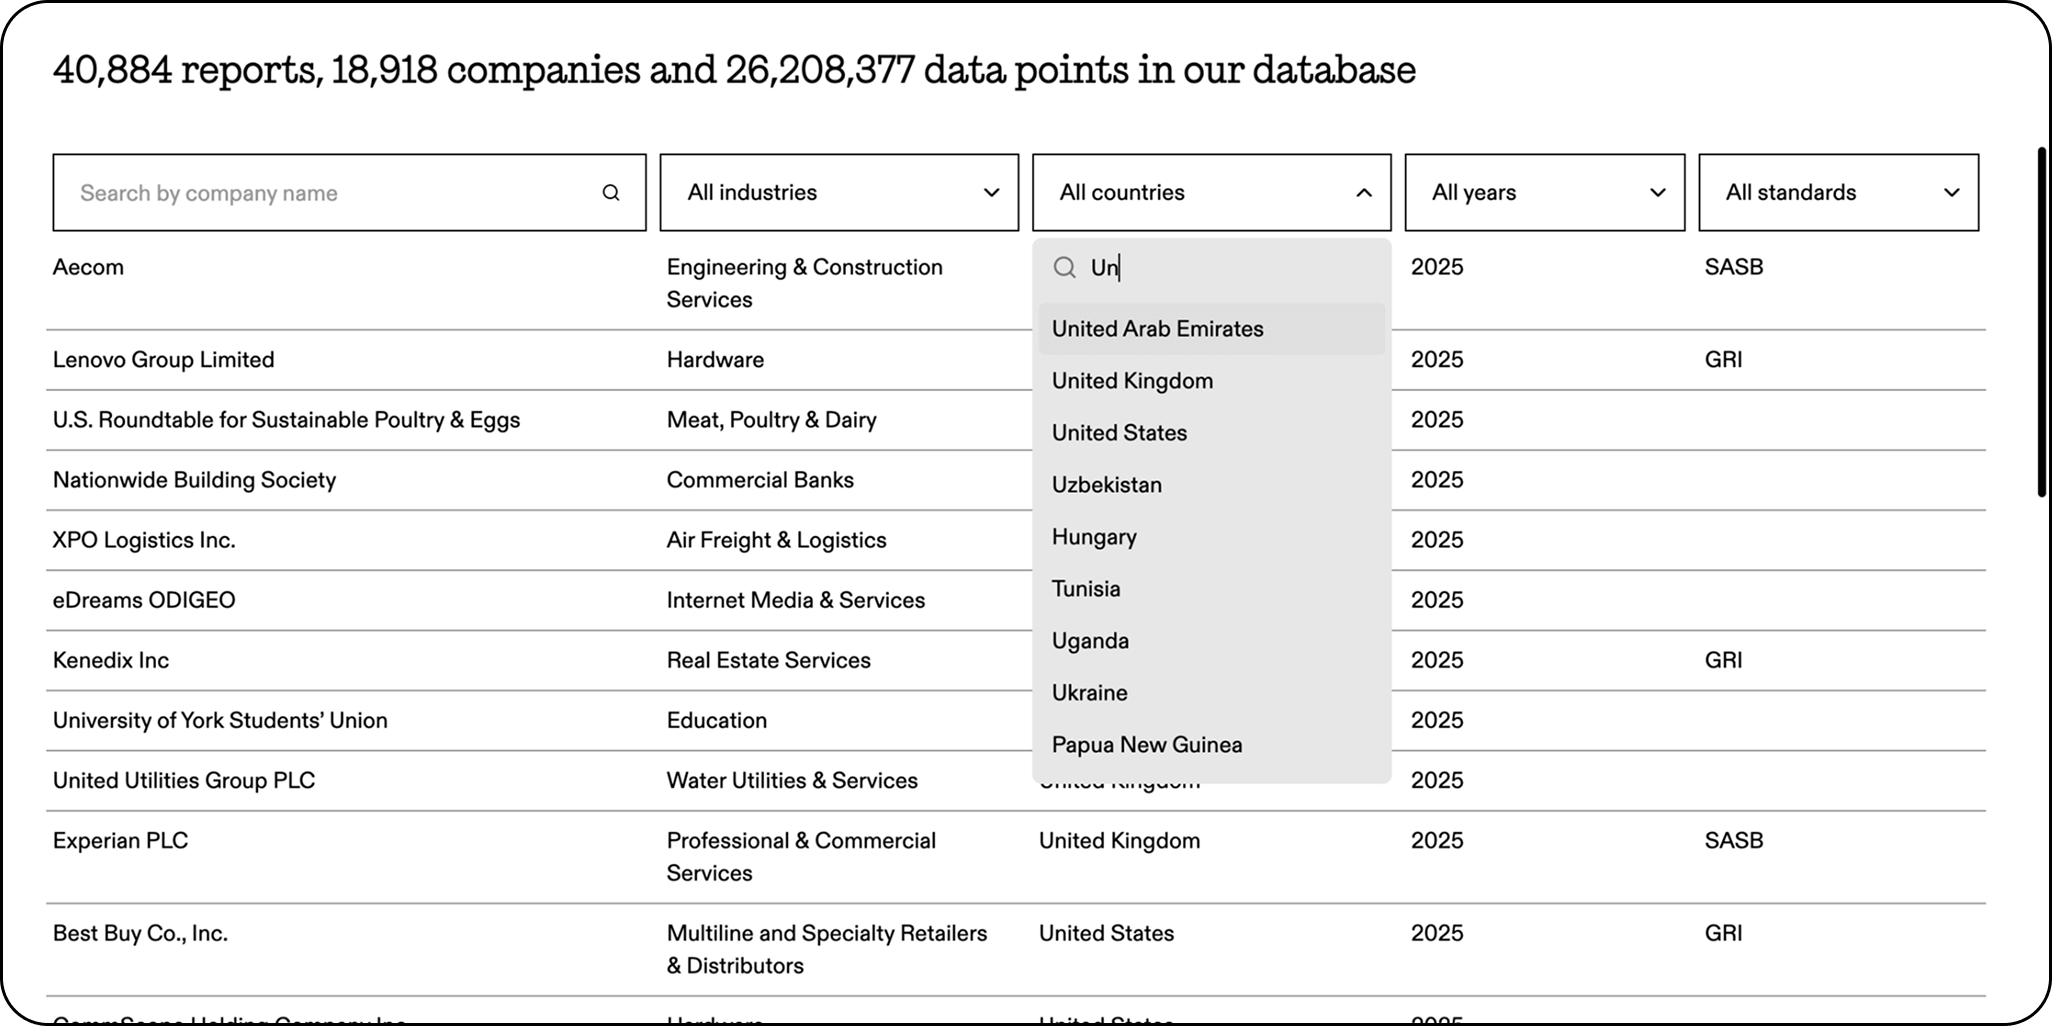The width and height of the screenshot is (2052, 1026).
Task: Select United States in country list
Action: pyautogui.click(x=1211, y=433)
